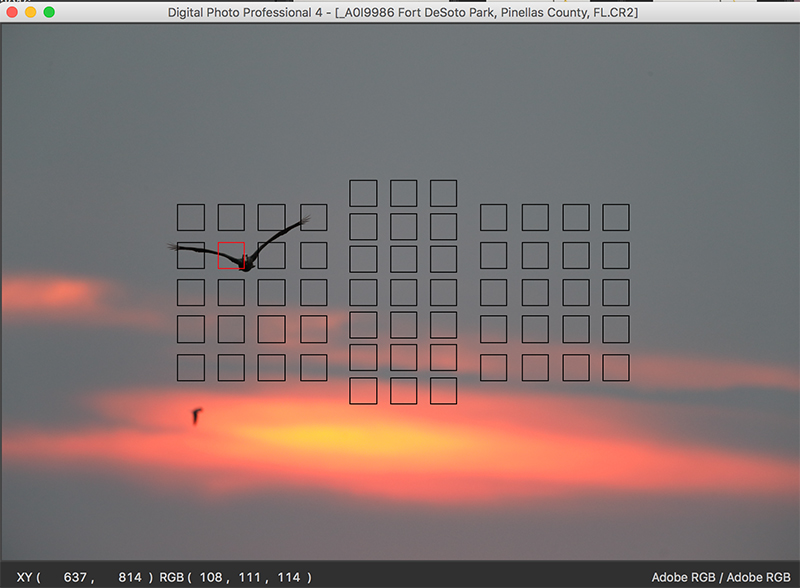Click the red active AF point

(231, 255)
